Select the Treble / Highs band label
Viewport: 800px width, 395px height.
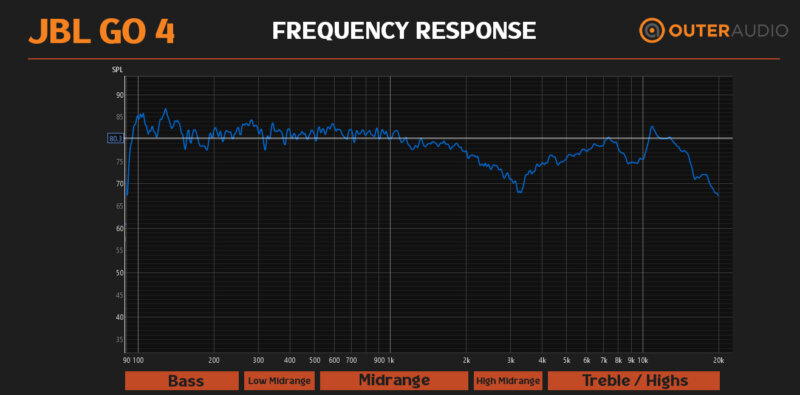pyautogui.click(x=634, y=381)
